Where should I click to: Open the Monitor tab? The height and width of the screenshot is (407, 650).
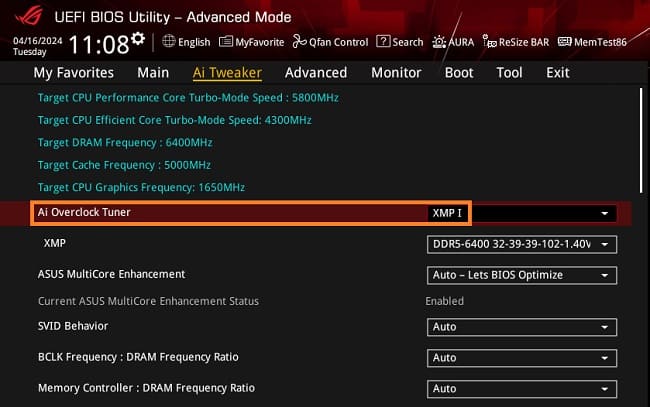coord(396,73)
